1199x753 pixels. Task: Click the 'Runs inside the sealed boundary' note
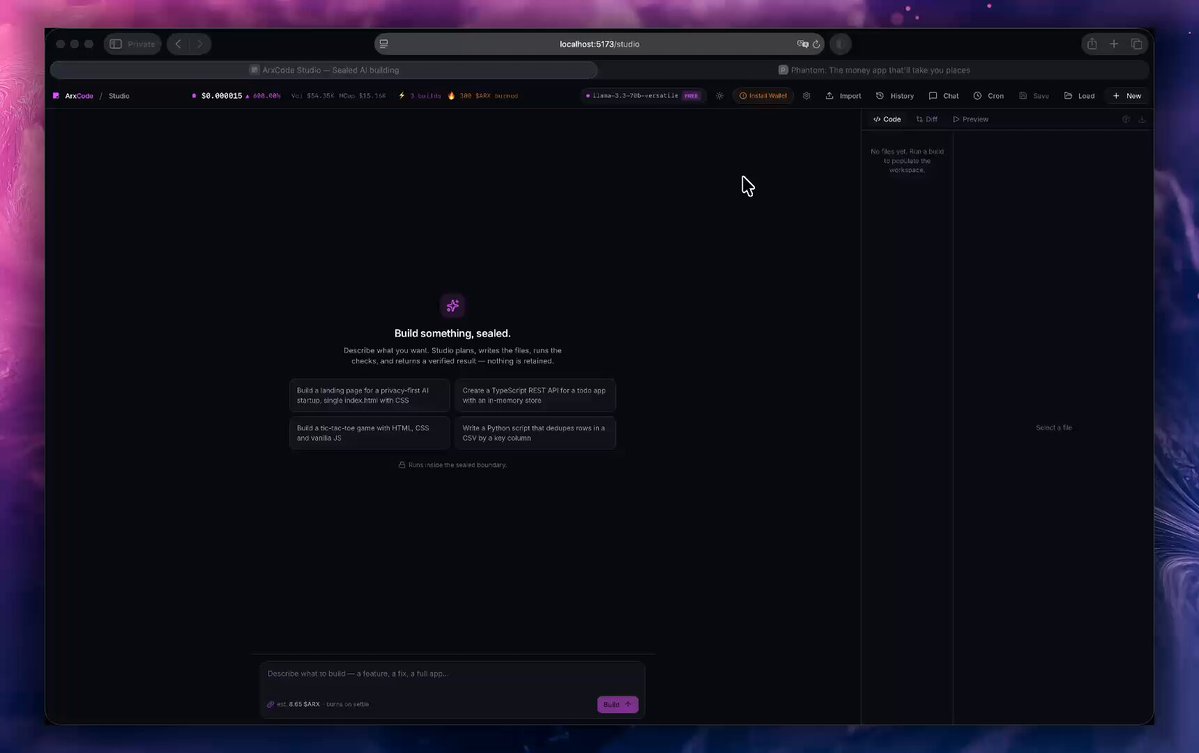click(453, 465)
